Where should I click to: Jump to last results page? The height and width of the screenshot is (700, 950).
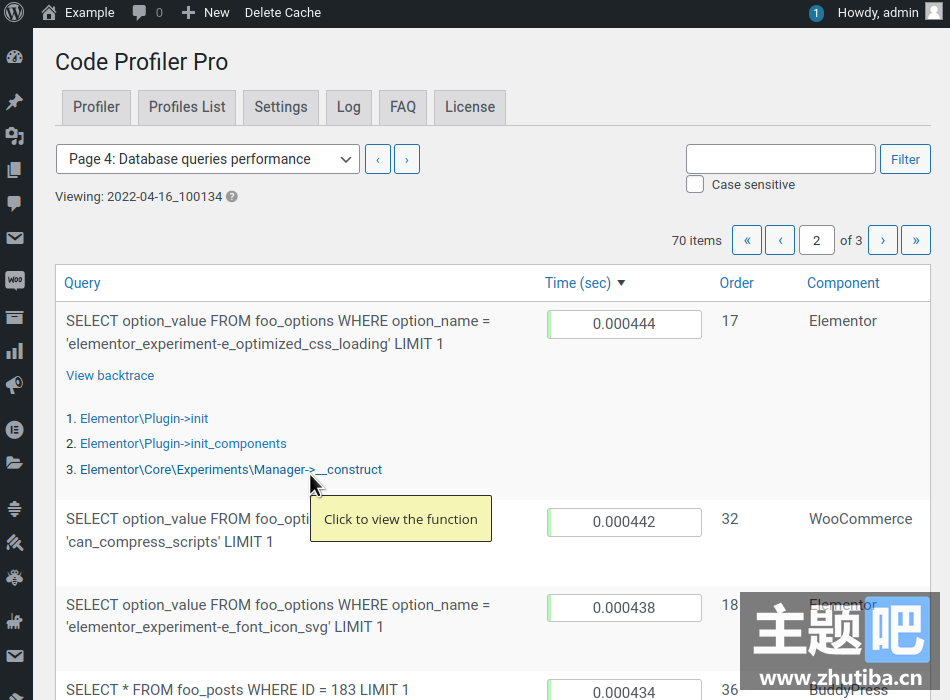[916, 241]
